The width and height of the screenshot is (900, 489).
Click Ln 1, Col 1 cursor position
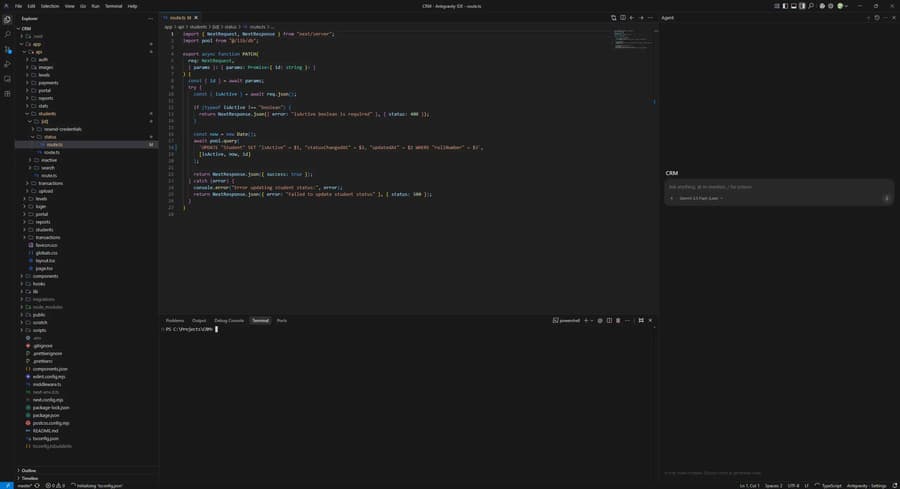749,486
